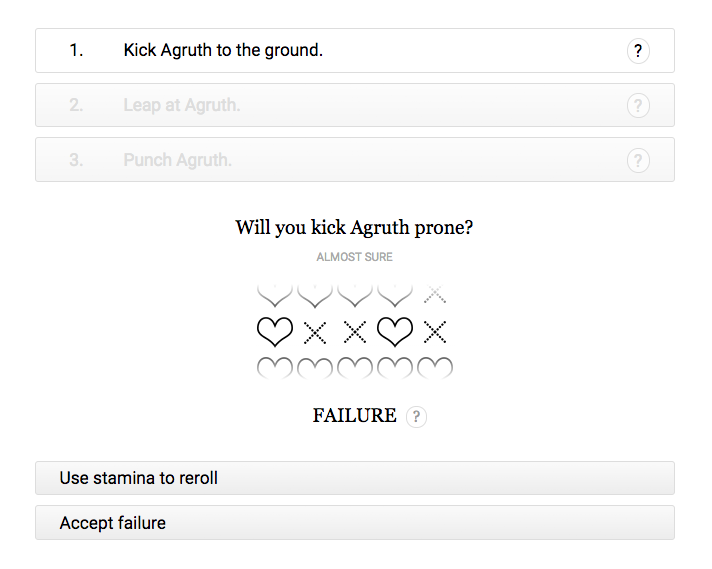Click the "Accept failure" button
The width and height of the screenshot is (712, 569).
(354, 523)
